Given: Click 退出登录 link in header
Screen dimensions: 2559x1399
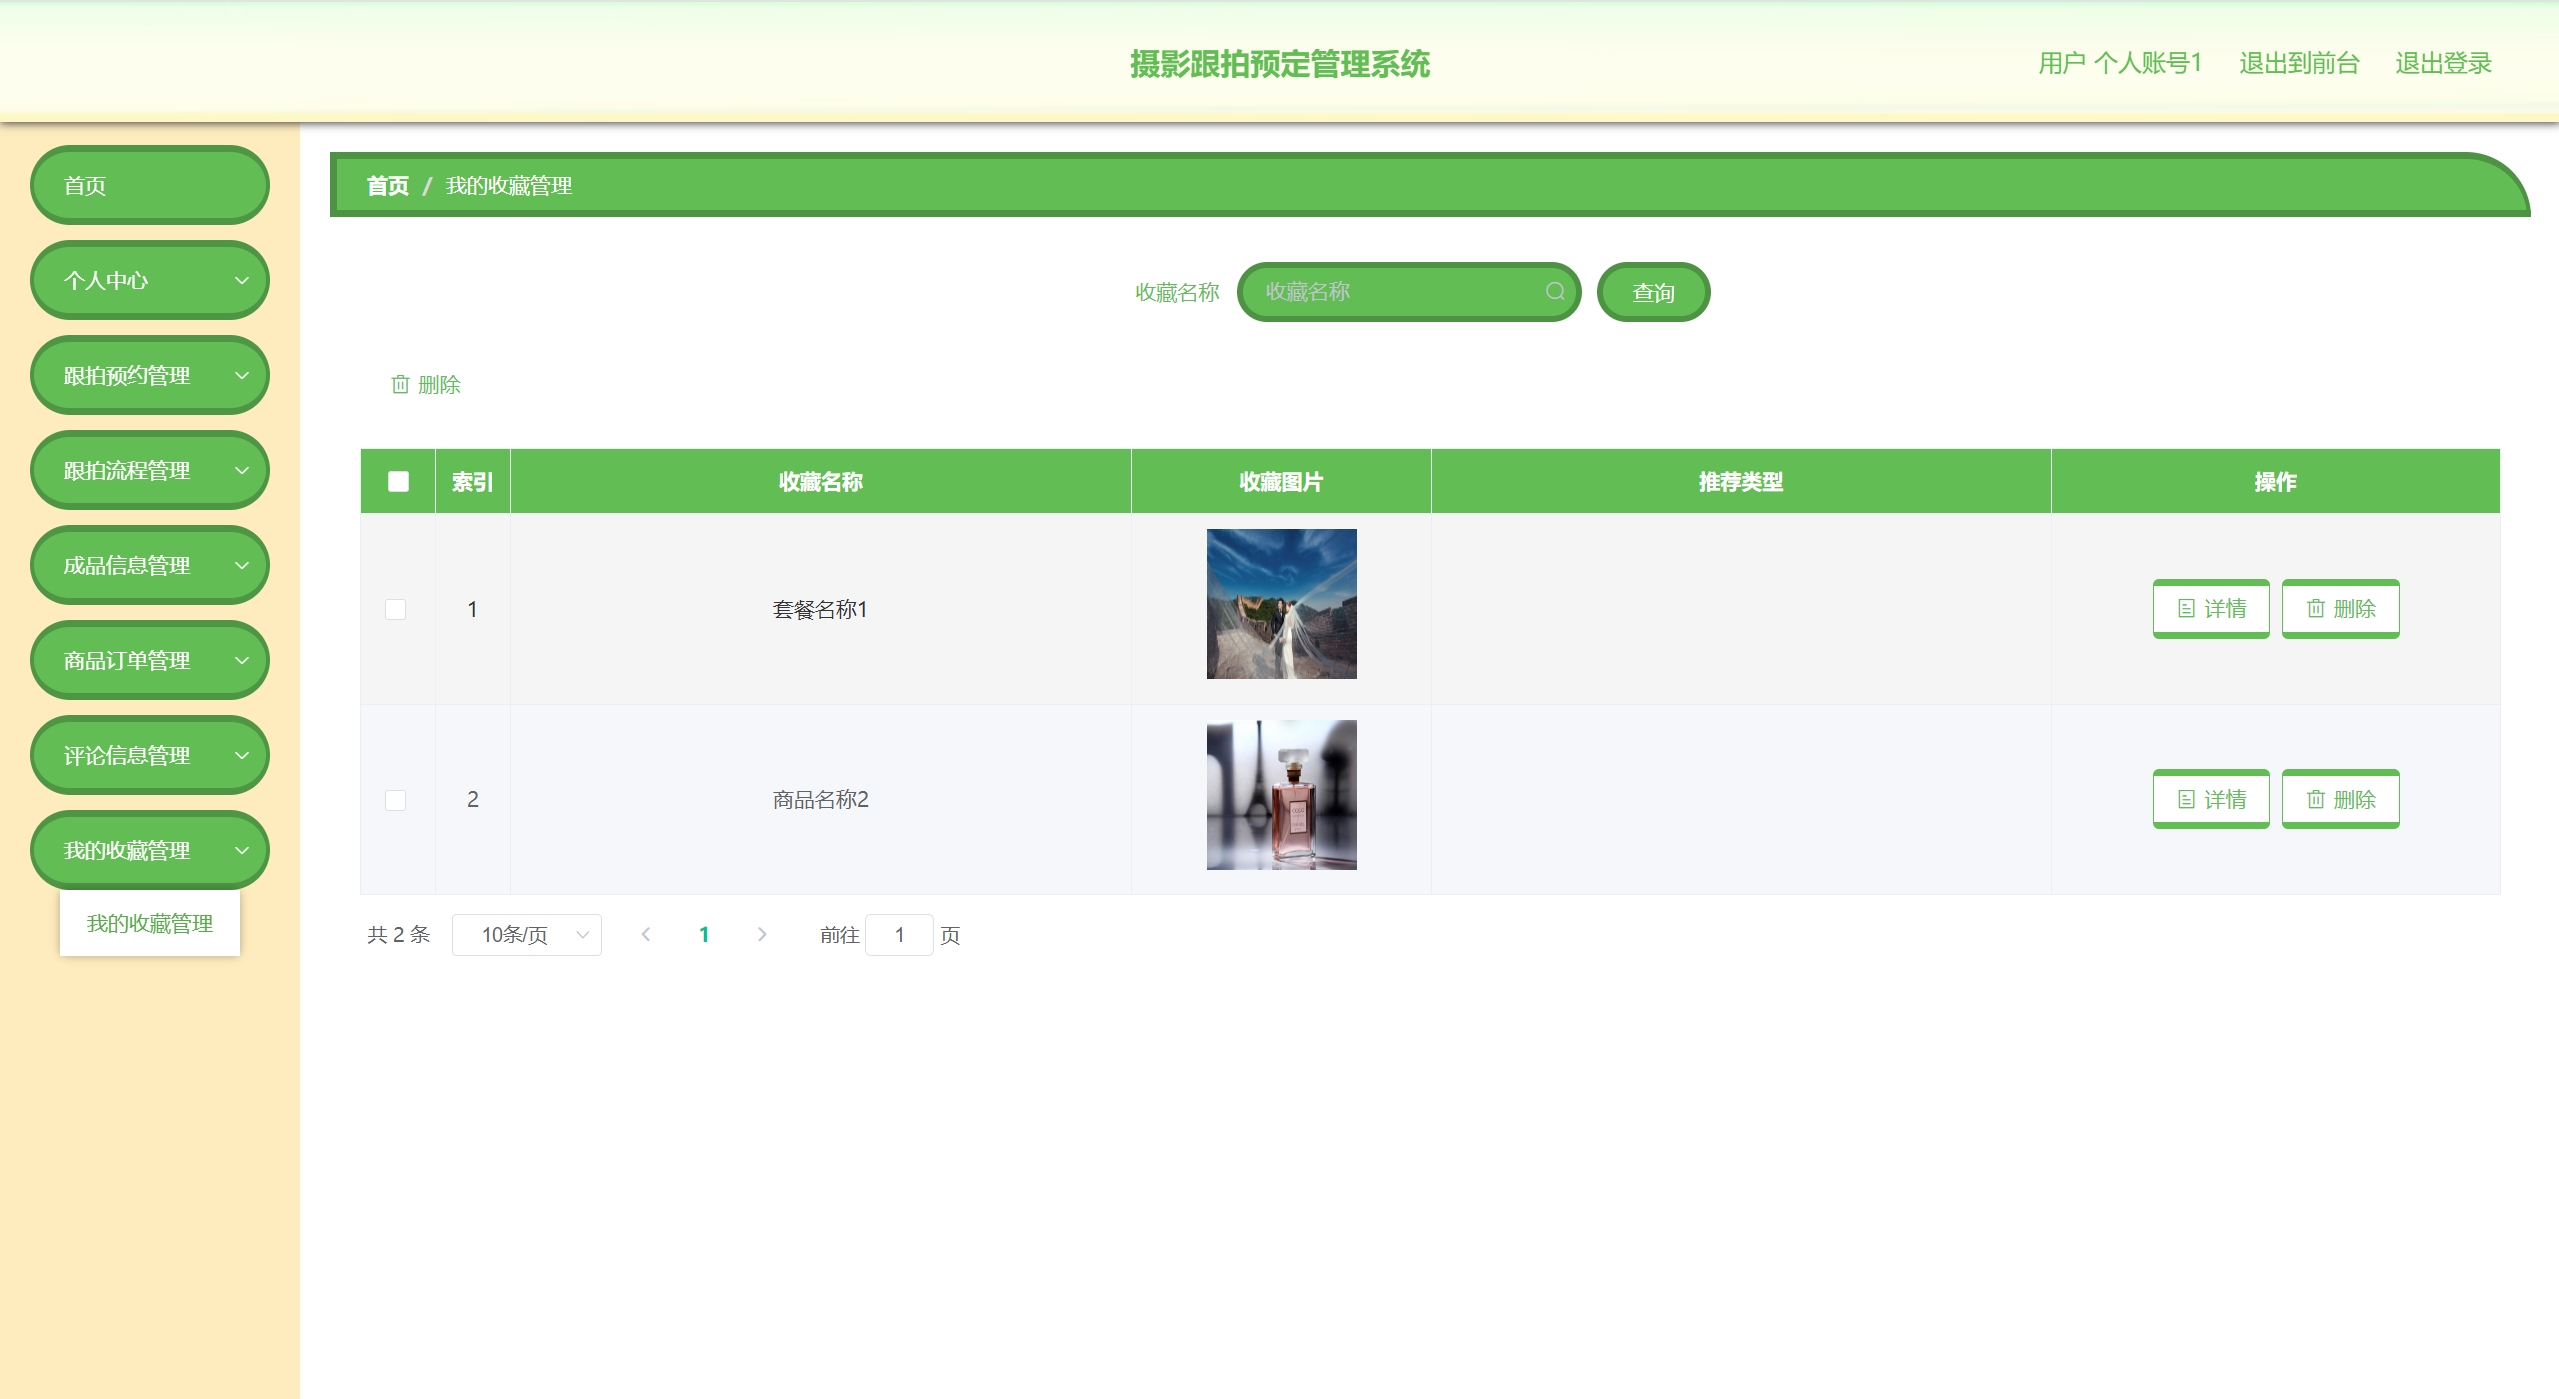Looking at the screenshot, I should (2442, 63).
